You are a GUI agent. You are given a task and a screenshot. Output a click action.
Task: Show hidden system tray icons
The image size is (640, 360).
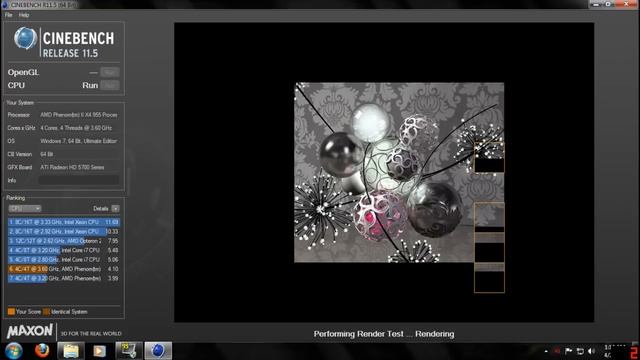pos(546,351)
